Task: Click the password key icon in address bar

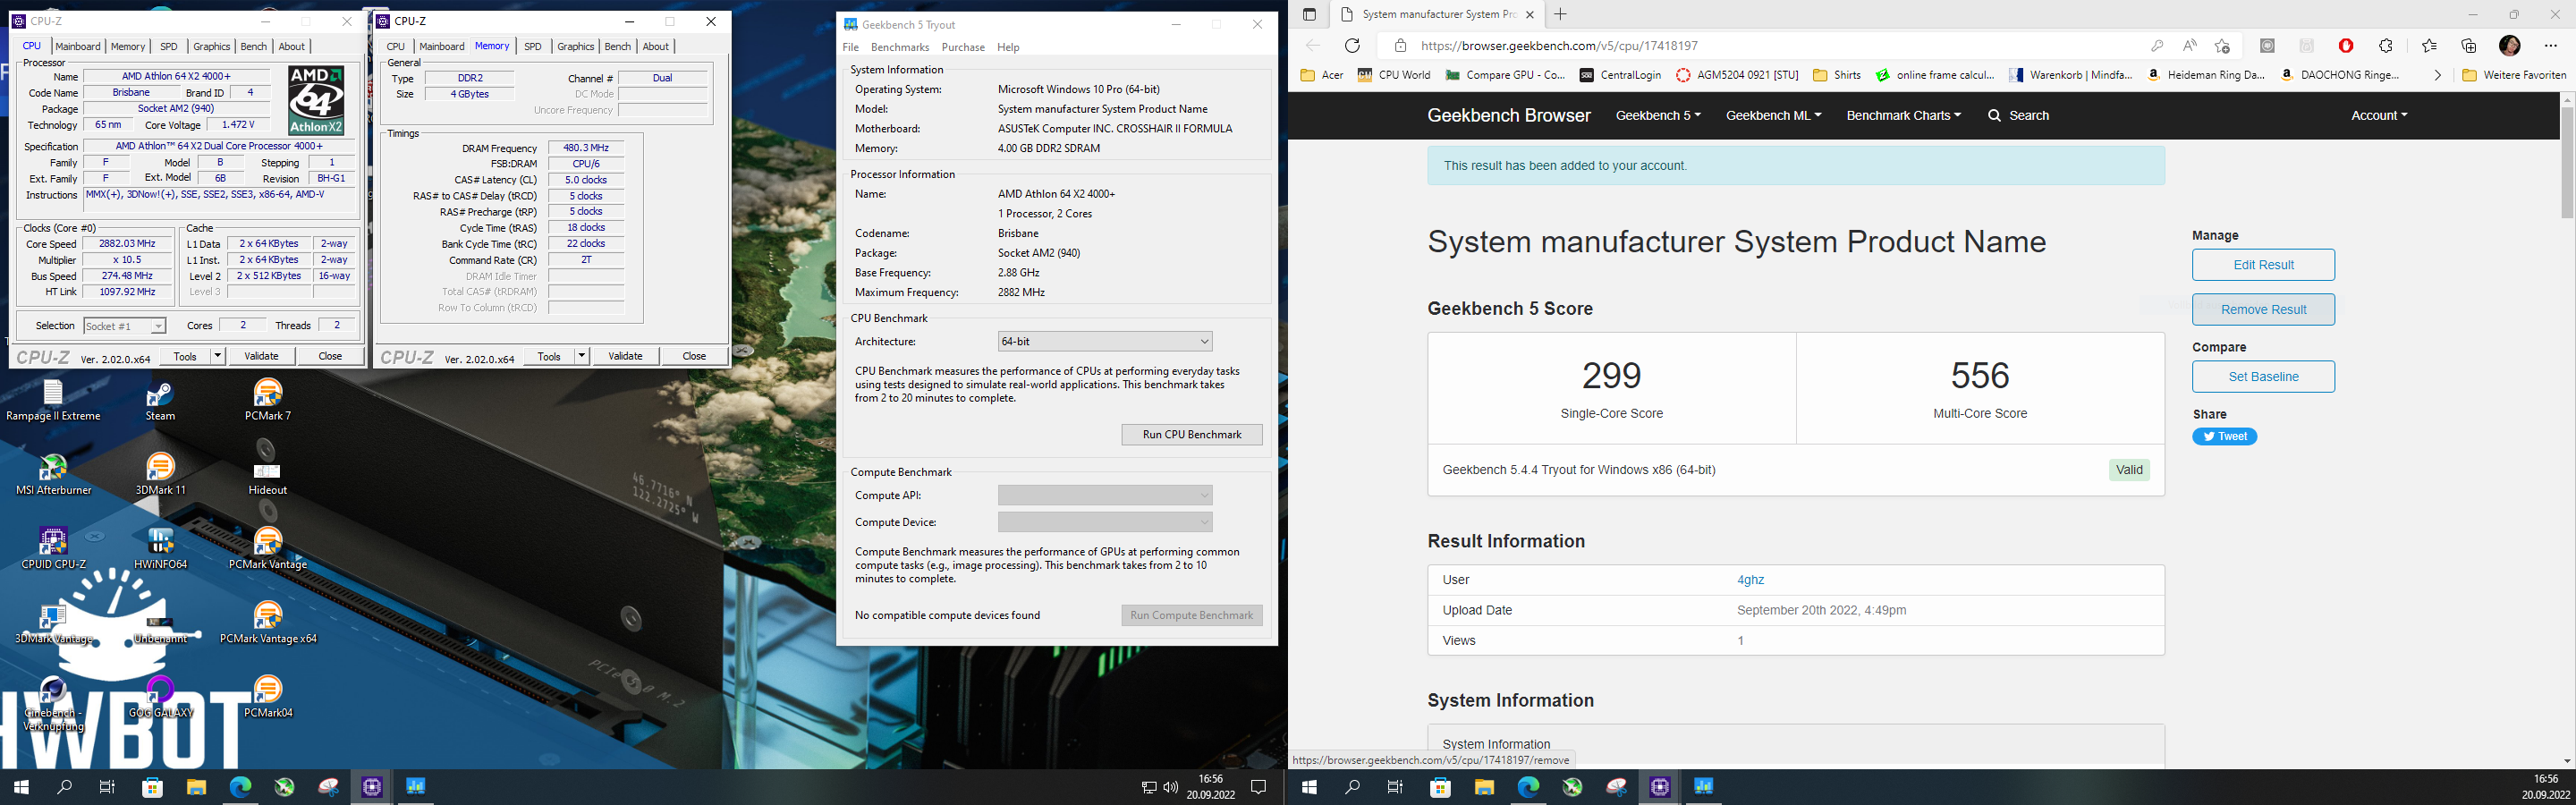Action: pos(2157,45)
